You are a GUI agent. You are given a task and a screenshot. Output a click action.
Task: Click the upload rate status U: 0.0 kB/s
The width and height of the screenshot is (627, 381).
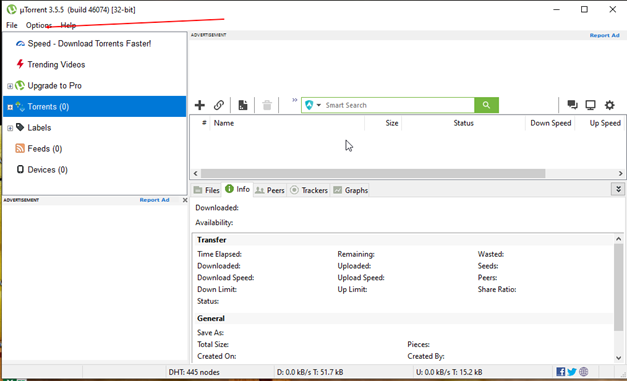click(449, 372)
